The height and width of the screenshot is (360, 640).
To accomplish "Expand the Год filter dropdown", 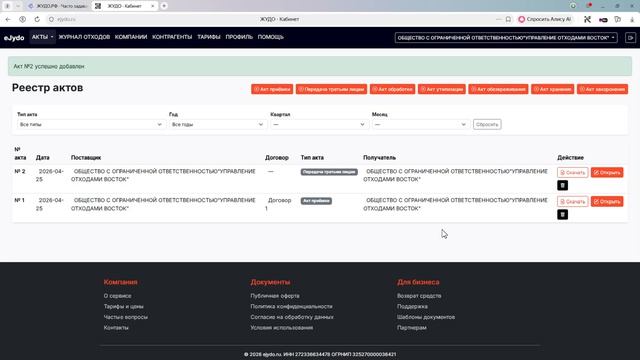I will (x=217, y=124).
